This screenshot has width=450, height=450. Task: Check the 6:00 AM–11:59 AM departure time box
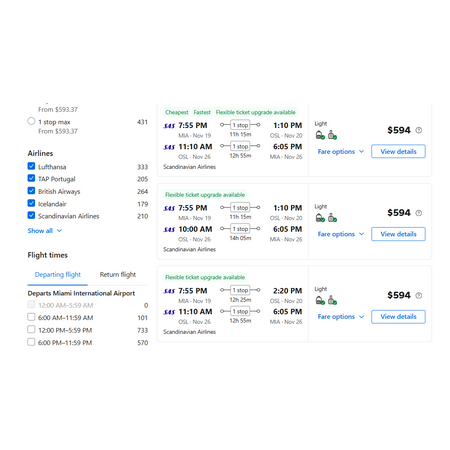(x=31, y=317)
